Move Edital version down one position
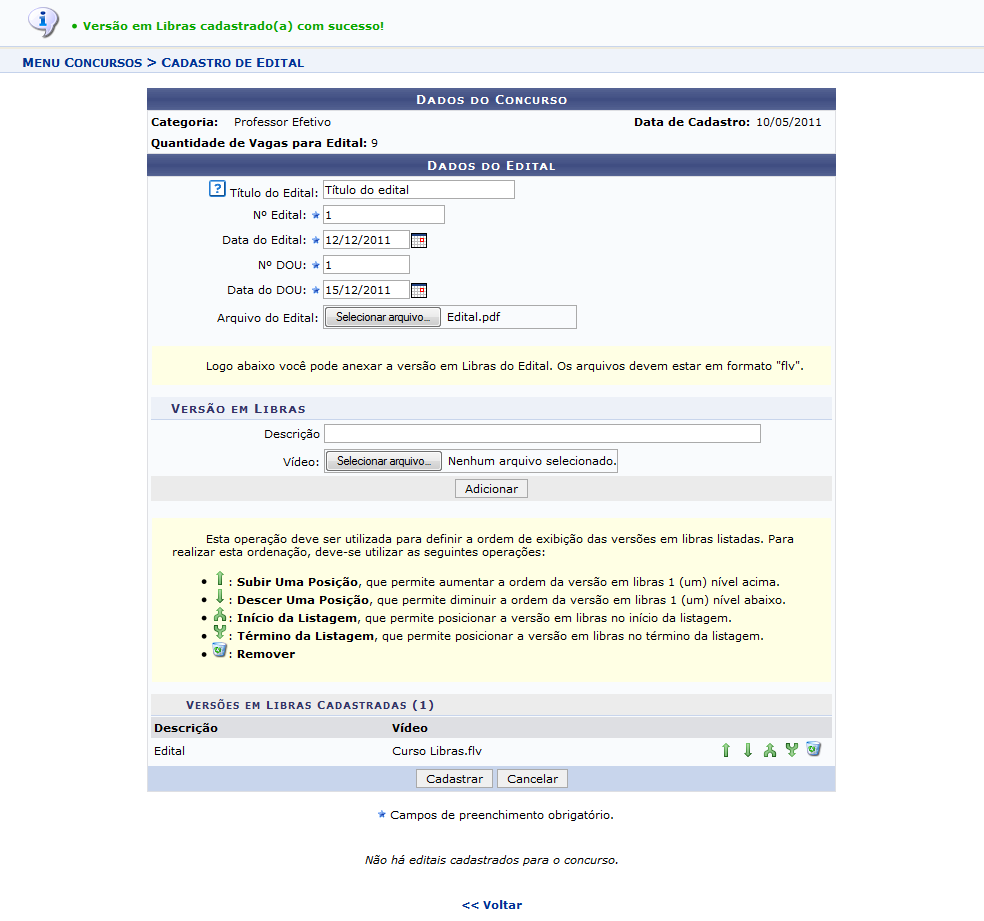This screenshot has height=921, width=984. [x=747, y=750]
